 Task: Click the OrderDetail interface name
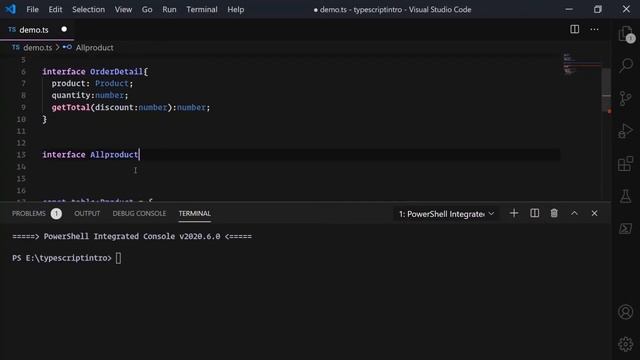tap(116, 72)
